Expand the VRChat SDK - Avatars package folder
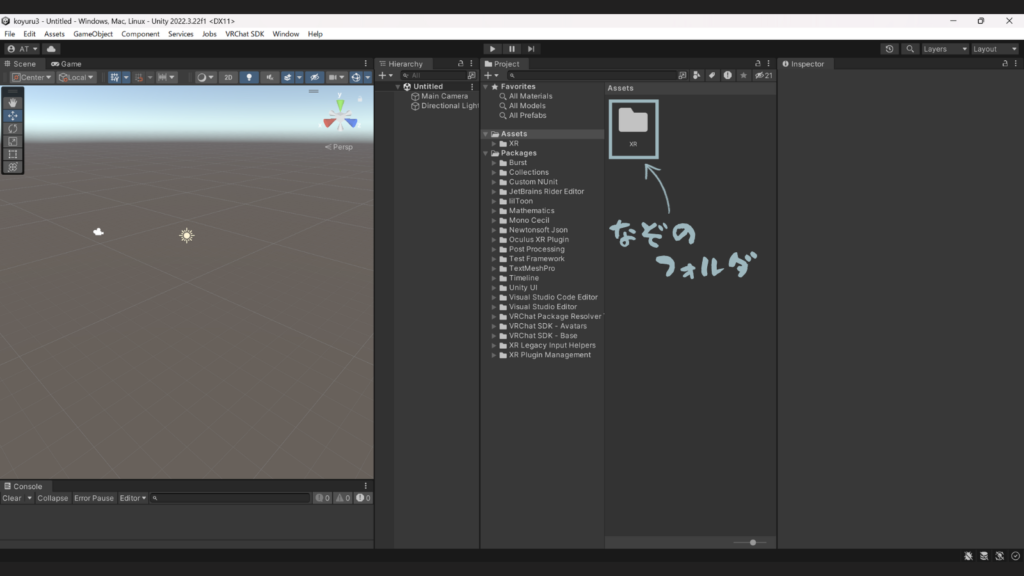The width and height of the screenshot is (1024, 576). (494, 326)
